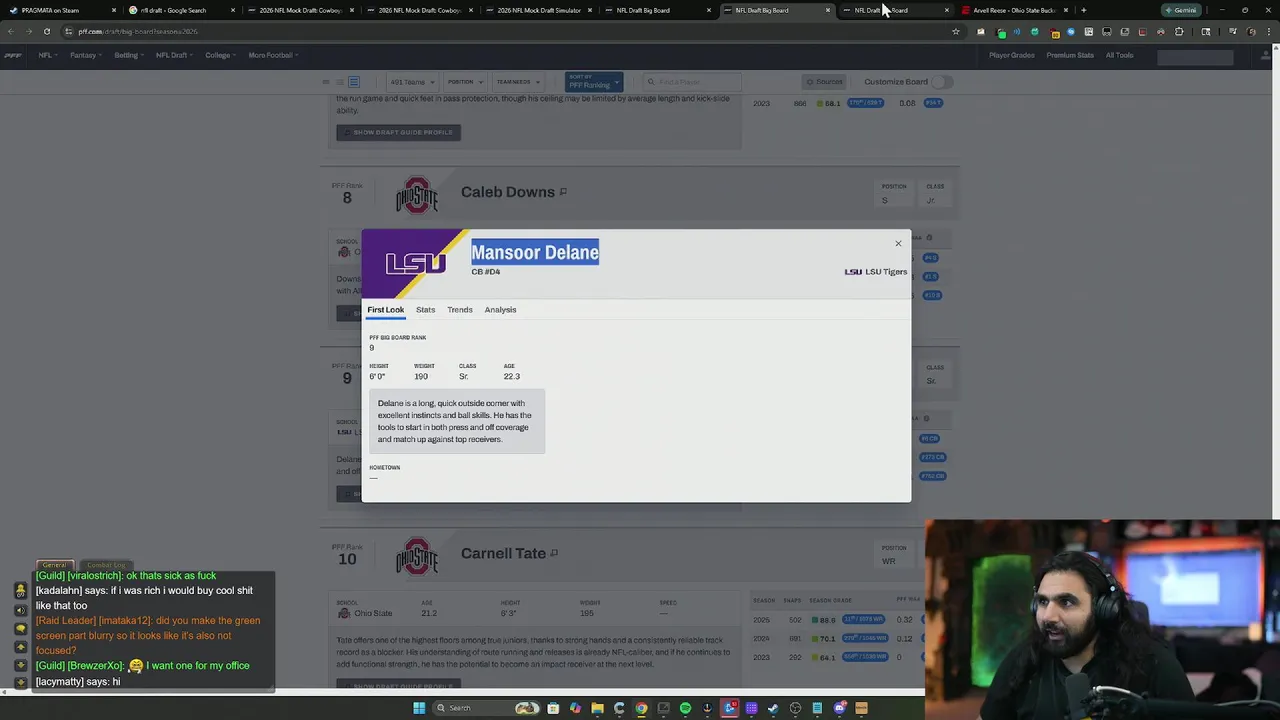This screenshot has height=720, width=1280.
Task: Click the Gemini button in the browser
Action: coord(1180,10)
